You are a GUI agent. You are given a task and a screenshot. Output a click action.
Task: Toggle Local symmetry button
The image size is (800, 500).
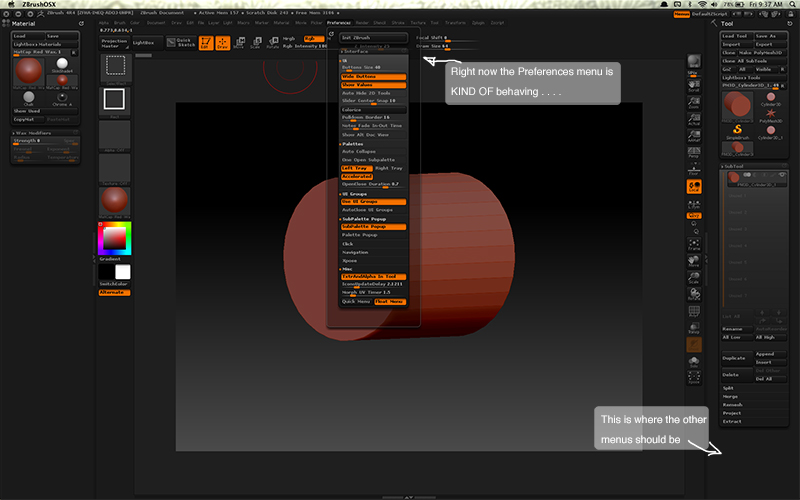tap(694, 187)
